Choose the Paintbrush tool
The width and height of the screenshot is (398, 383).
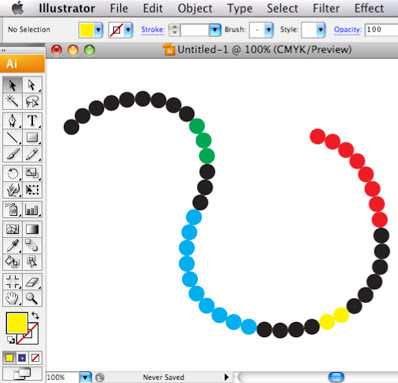pyautogui.click(x=12, y=154)
